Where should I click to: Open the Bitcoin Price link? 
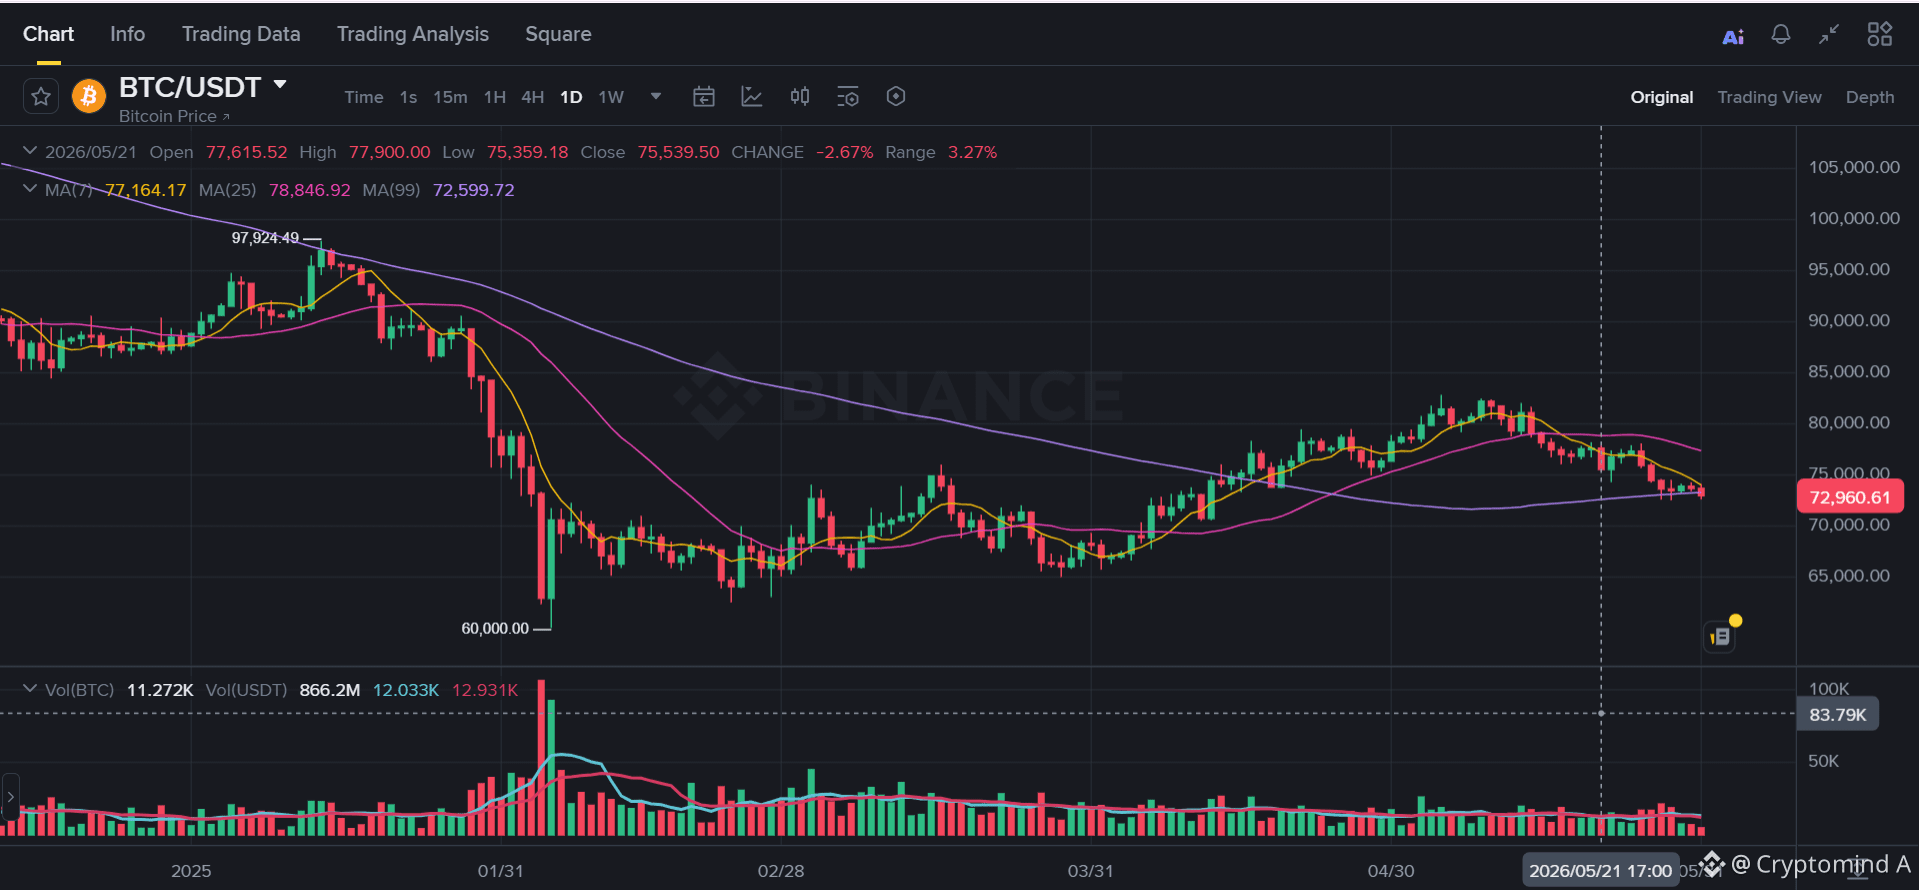click(x=174, y=116)
